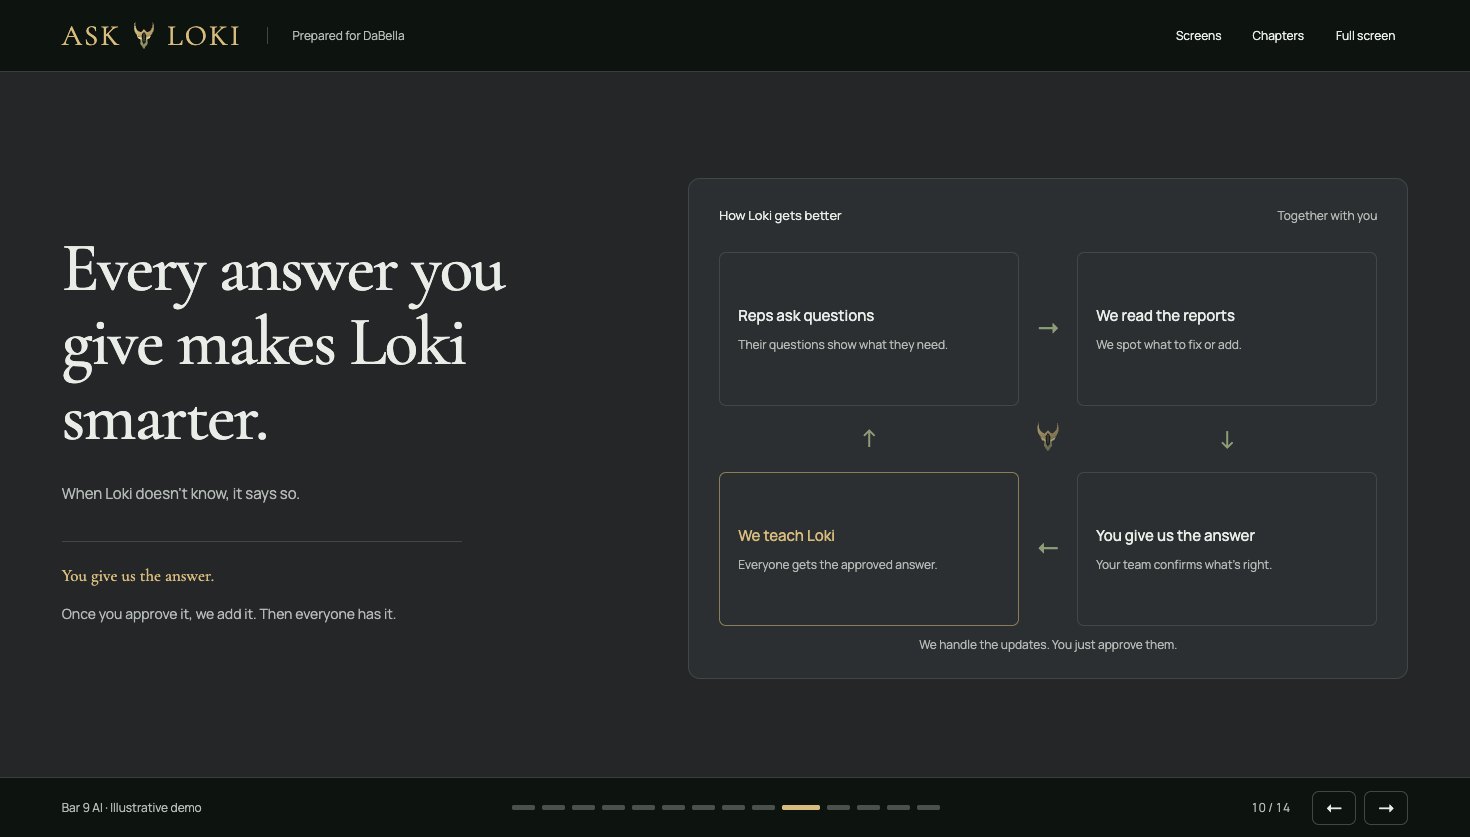Jump to the first slide progress segment
1470x837 pixels.
pos(523,807)
